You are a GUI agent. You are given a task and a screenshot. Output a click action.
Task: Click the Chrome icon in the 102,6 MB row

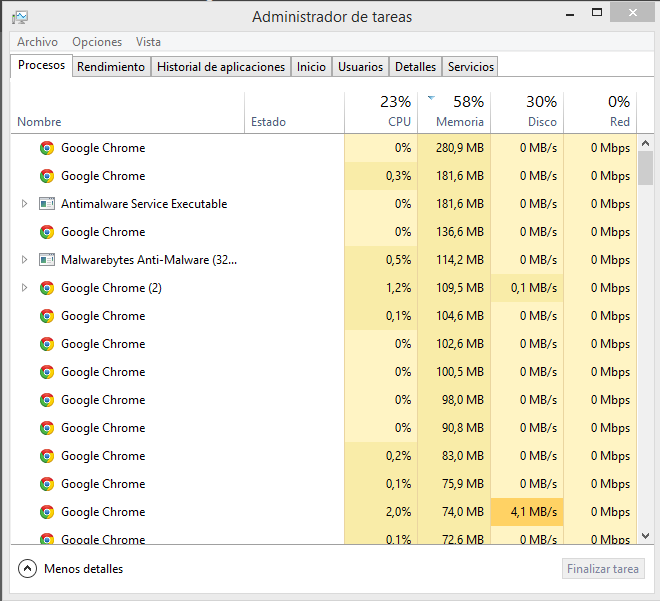pos(47,344)
